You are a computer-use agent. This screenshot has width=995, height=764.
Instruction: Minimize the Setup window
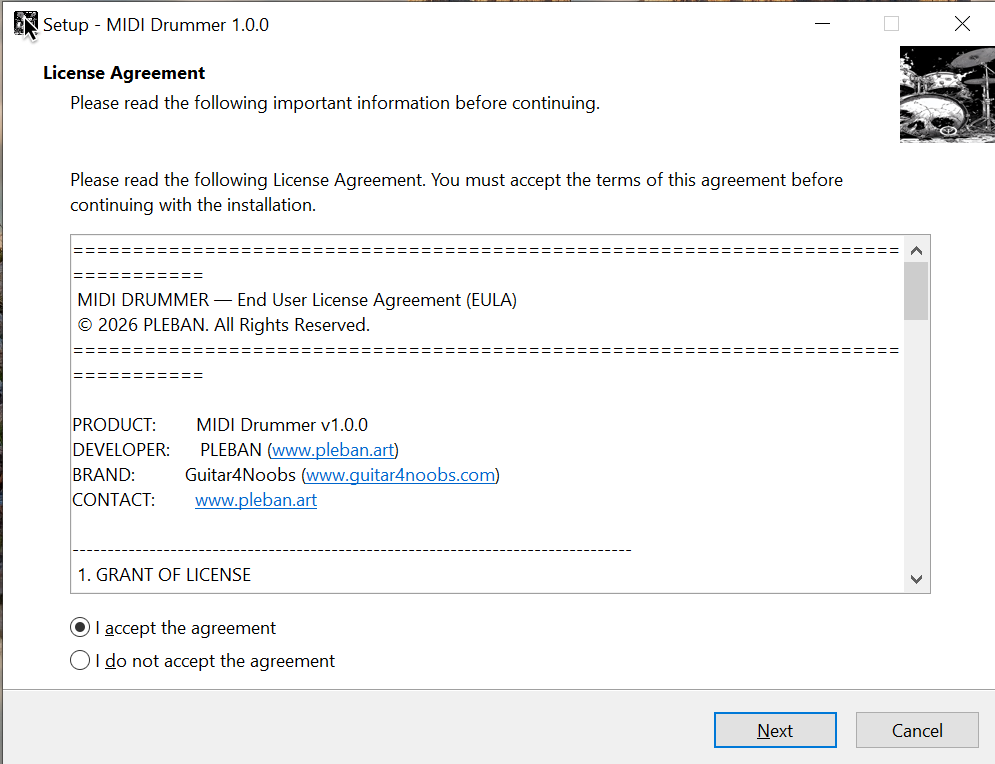(x=822, y=25)
